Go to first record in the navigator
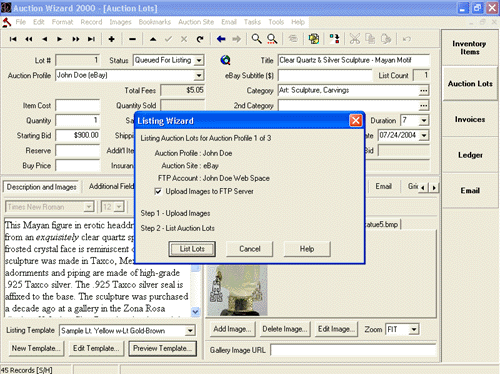The height and width of the screenshot is (374, 500). tap(13, 39)
